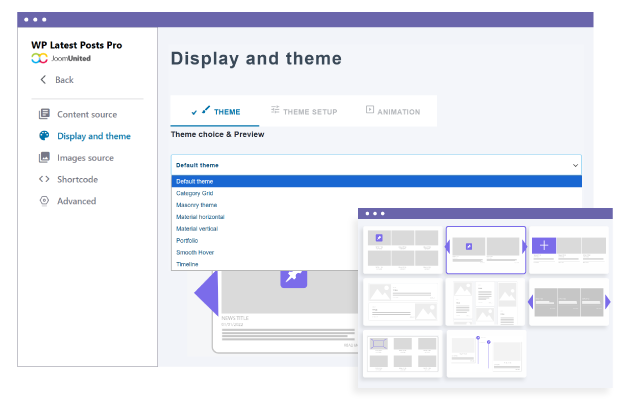This screenshot has width=630, height=400.
Task: Choose Masonry theme from the list
Action: click(196, 205)
